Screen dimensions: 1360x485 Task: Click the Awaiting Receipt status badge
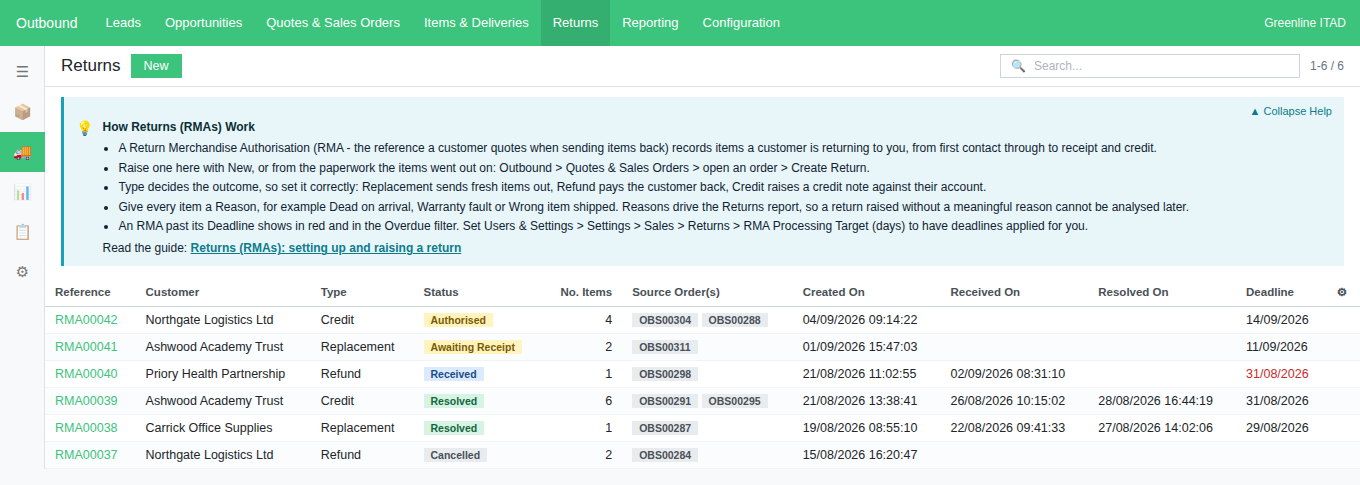(473, 347)
